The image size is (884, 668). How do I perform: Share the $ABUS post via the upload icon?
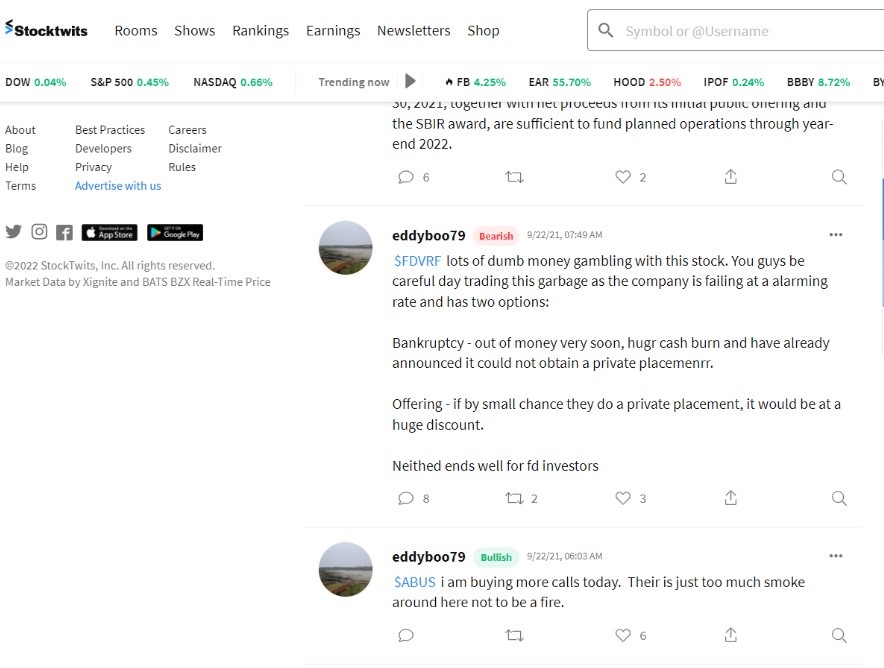731,635
